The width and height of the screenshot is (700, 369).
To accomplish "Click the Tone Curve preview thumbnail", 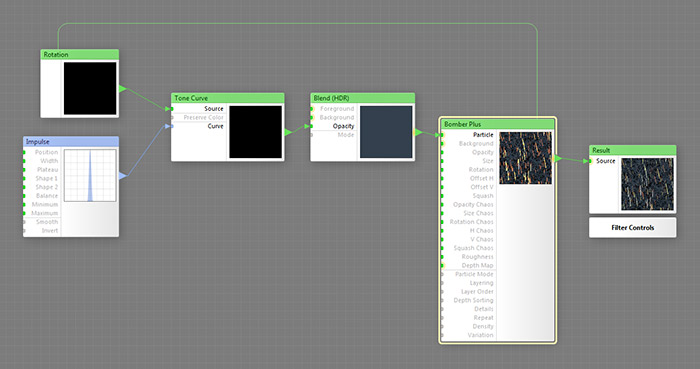I will [255, 132].
